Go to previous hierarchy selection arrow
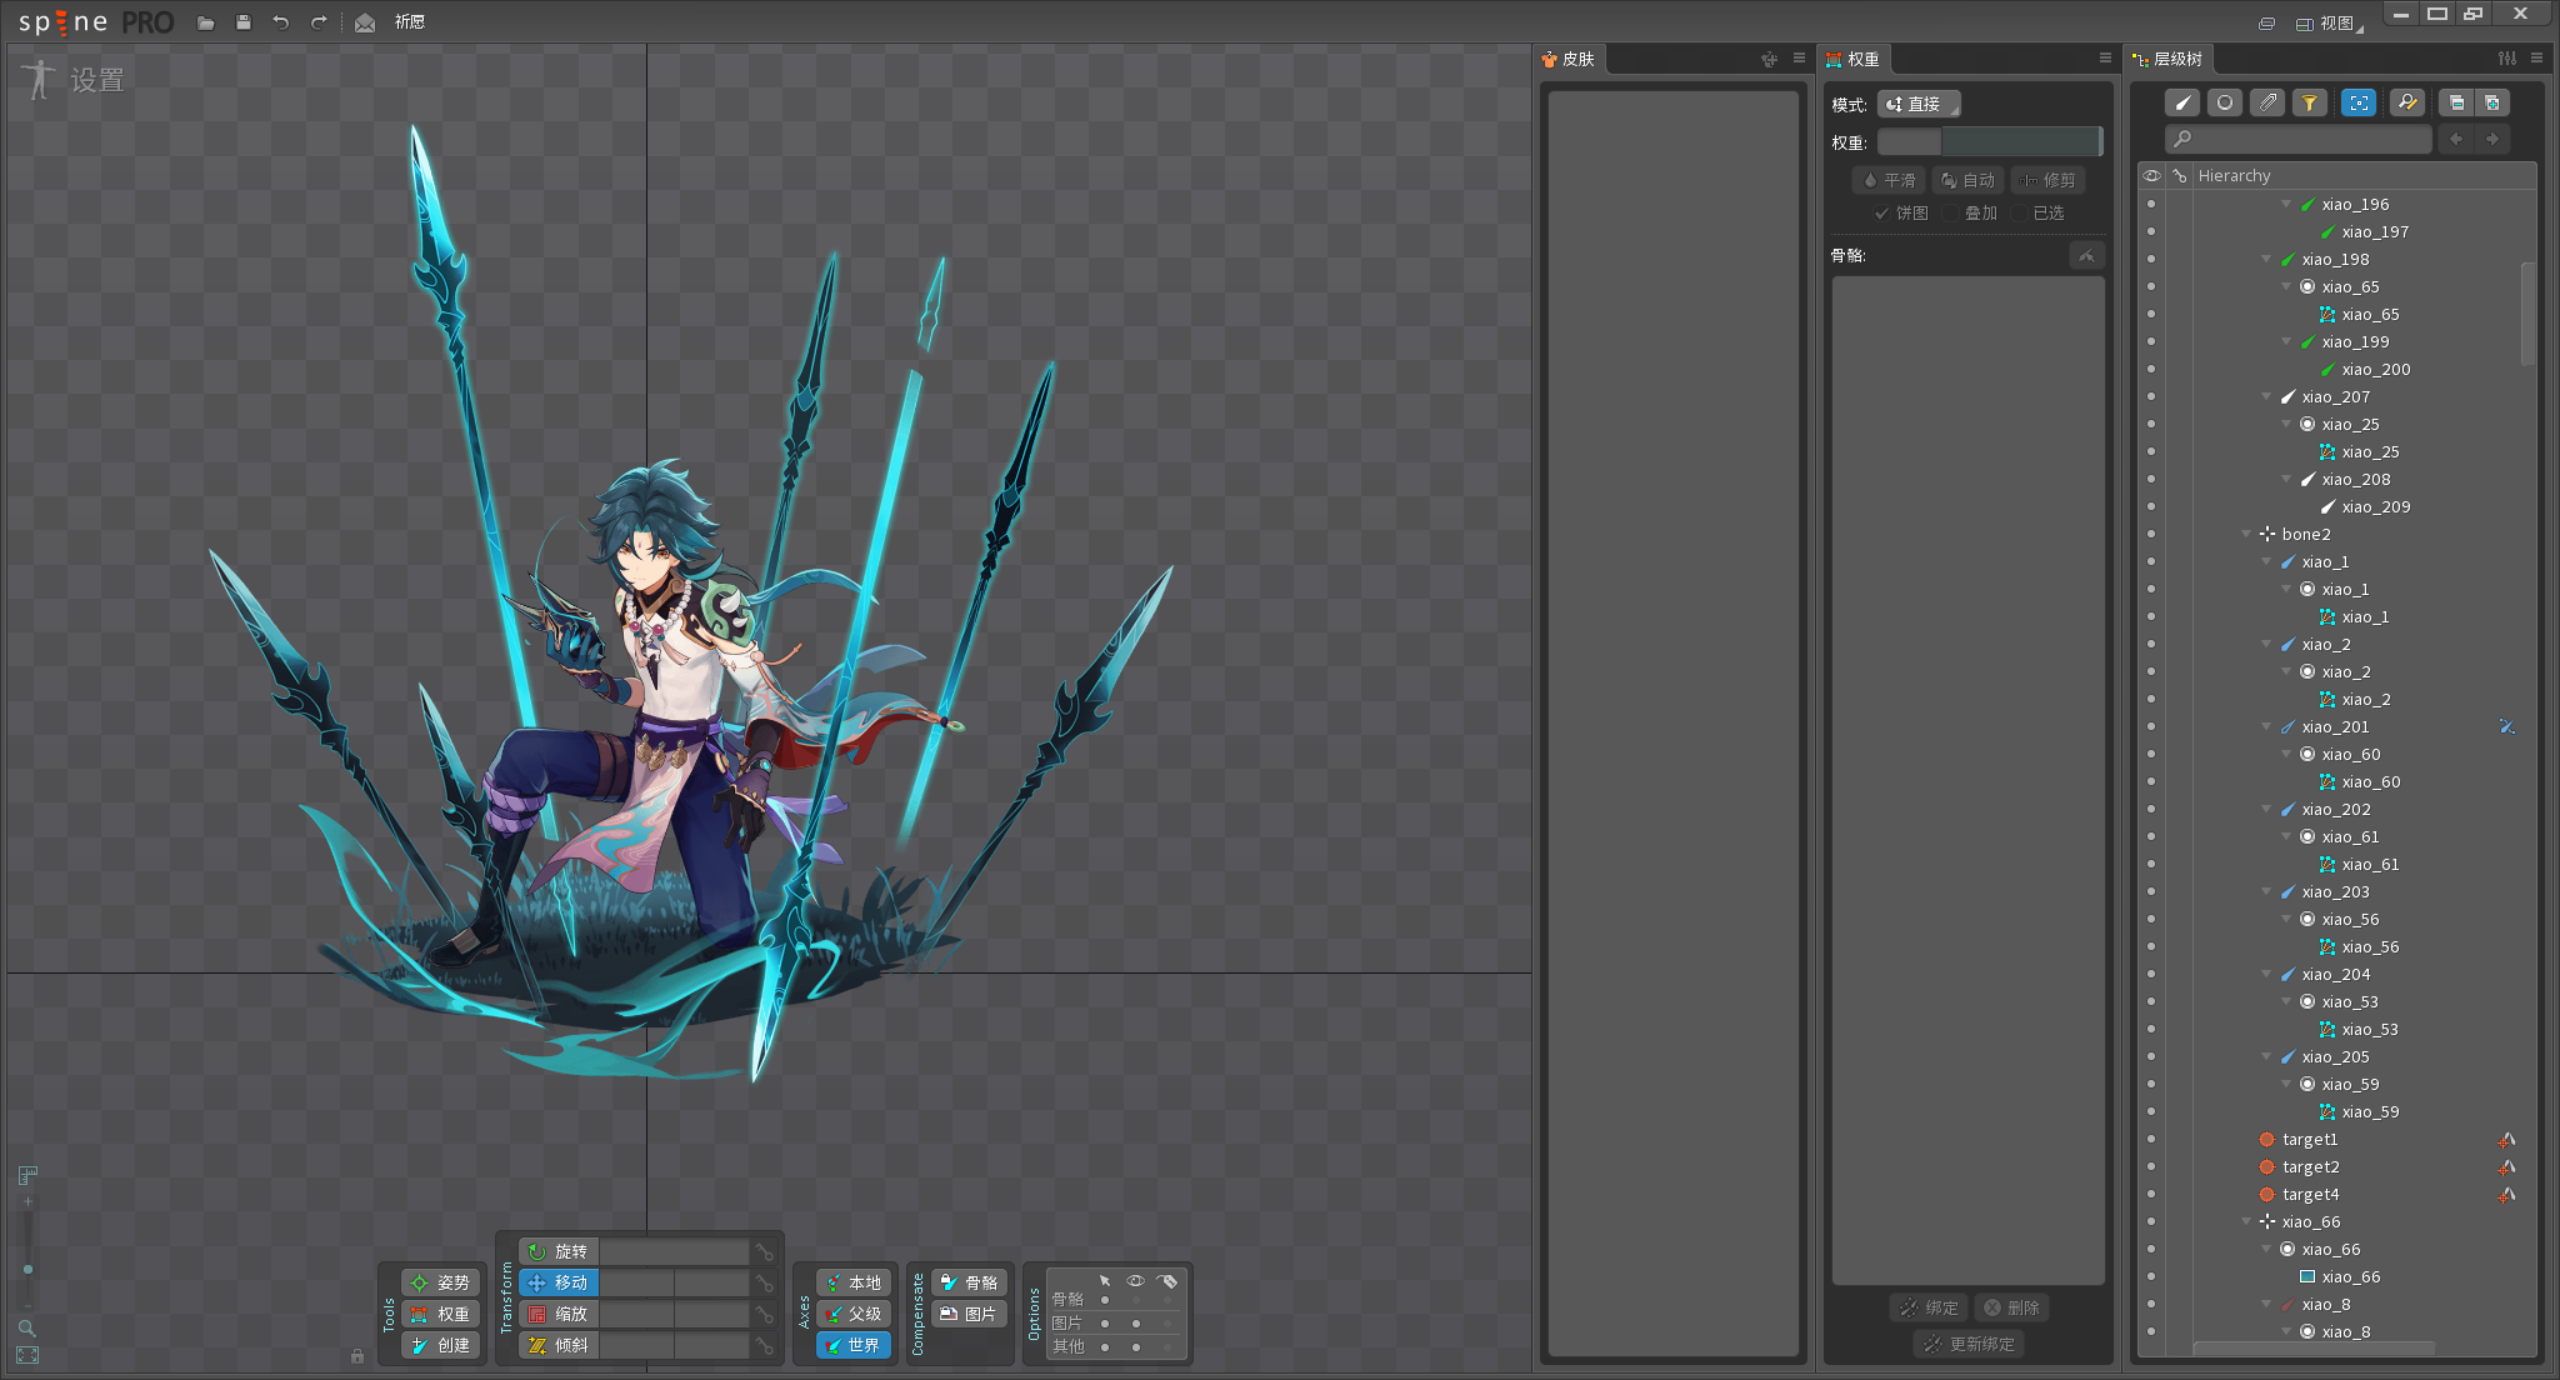 [x=2456, y=139]
